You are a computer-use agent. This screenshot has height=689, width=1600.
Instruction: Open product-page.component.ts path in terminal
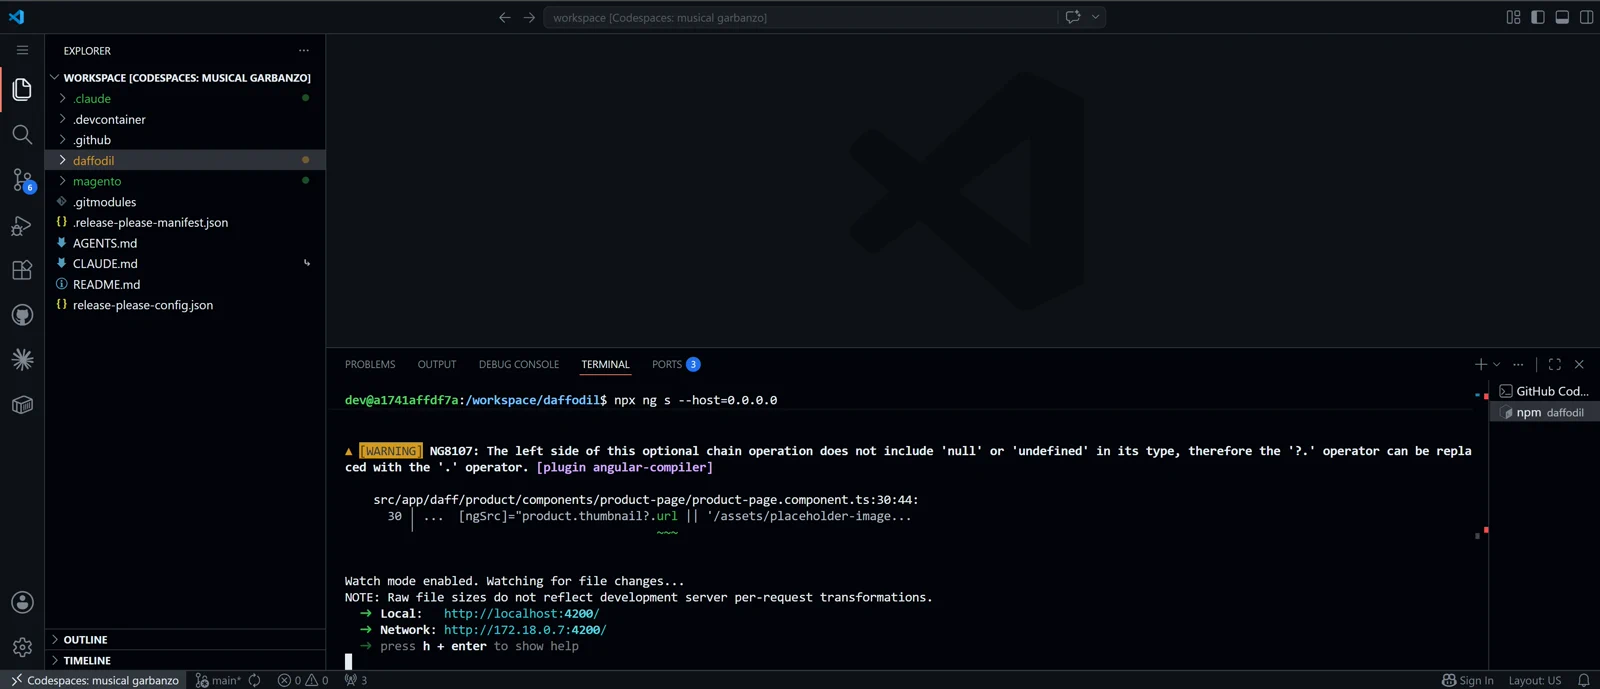(645, 499)
